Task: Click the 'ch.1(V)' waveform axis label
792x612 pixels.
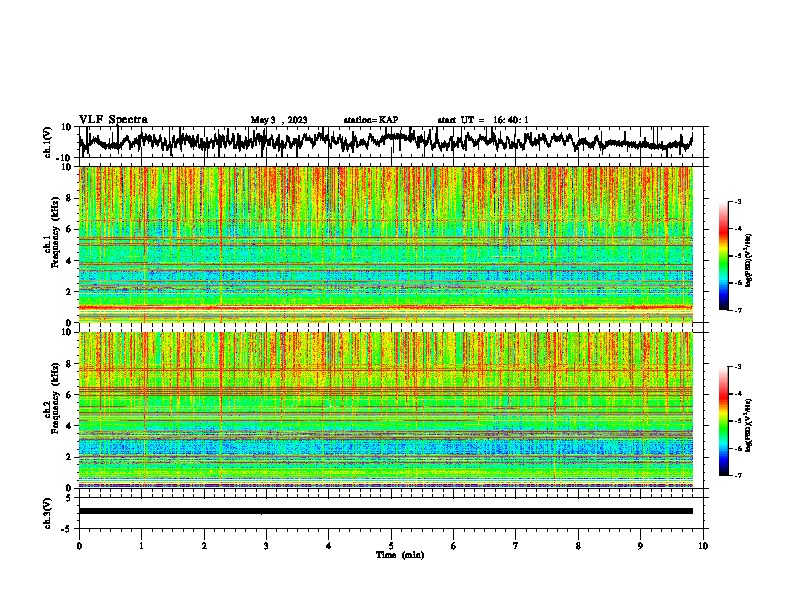Action: click(48, 142)
